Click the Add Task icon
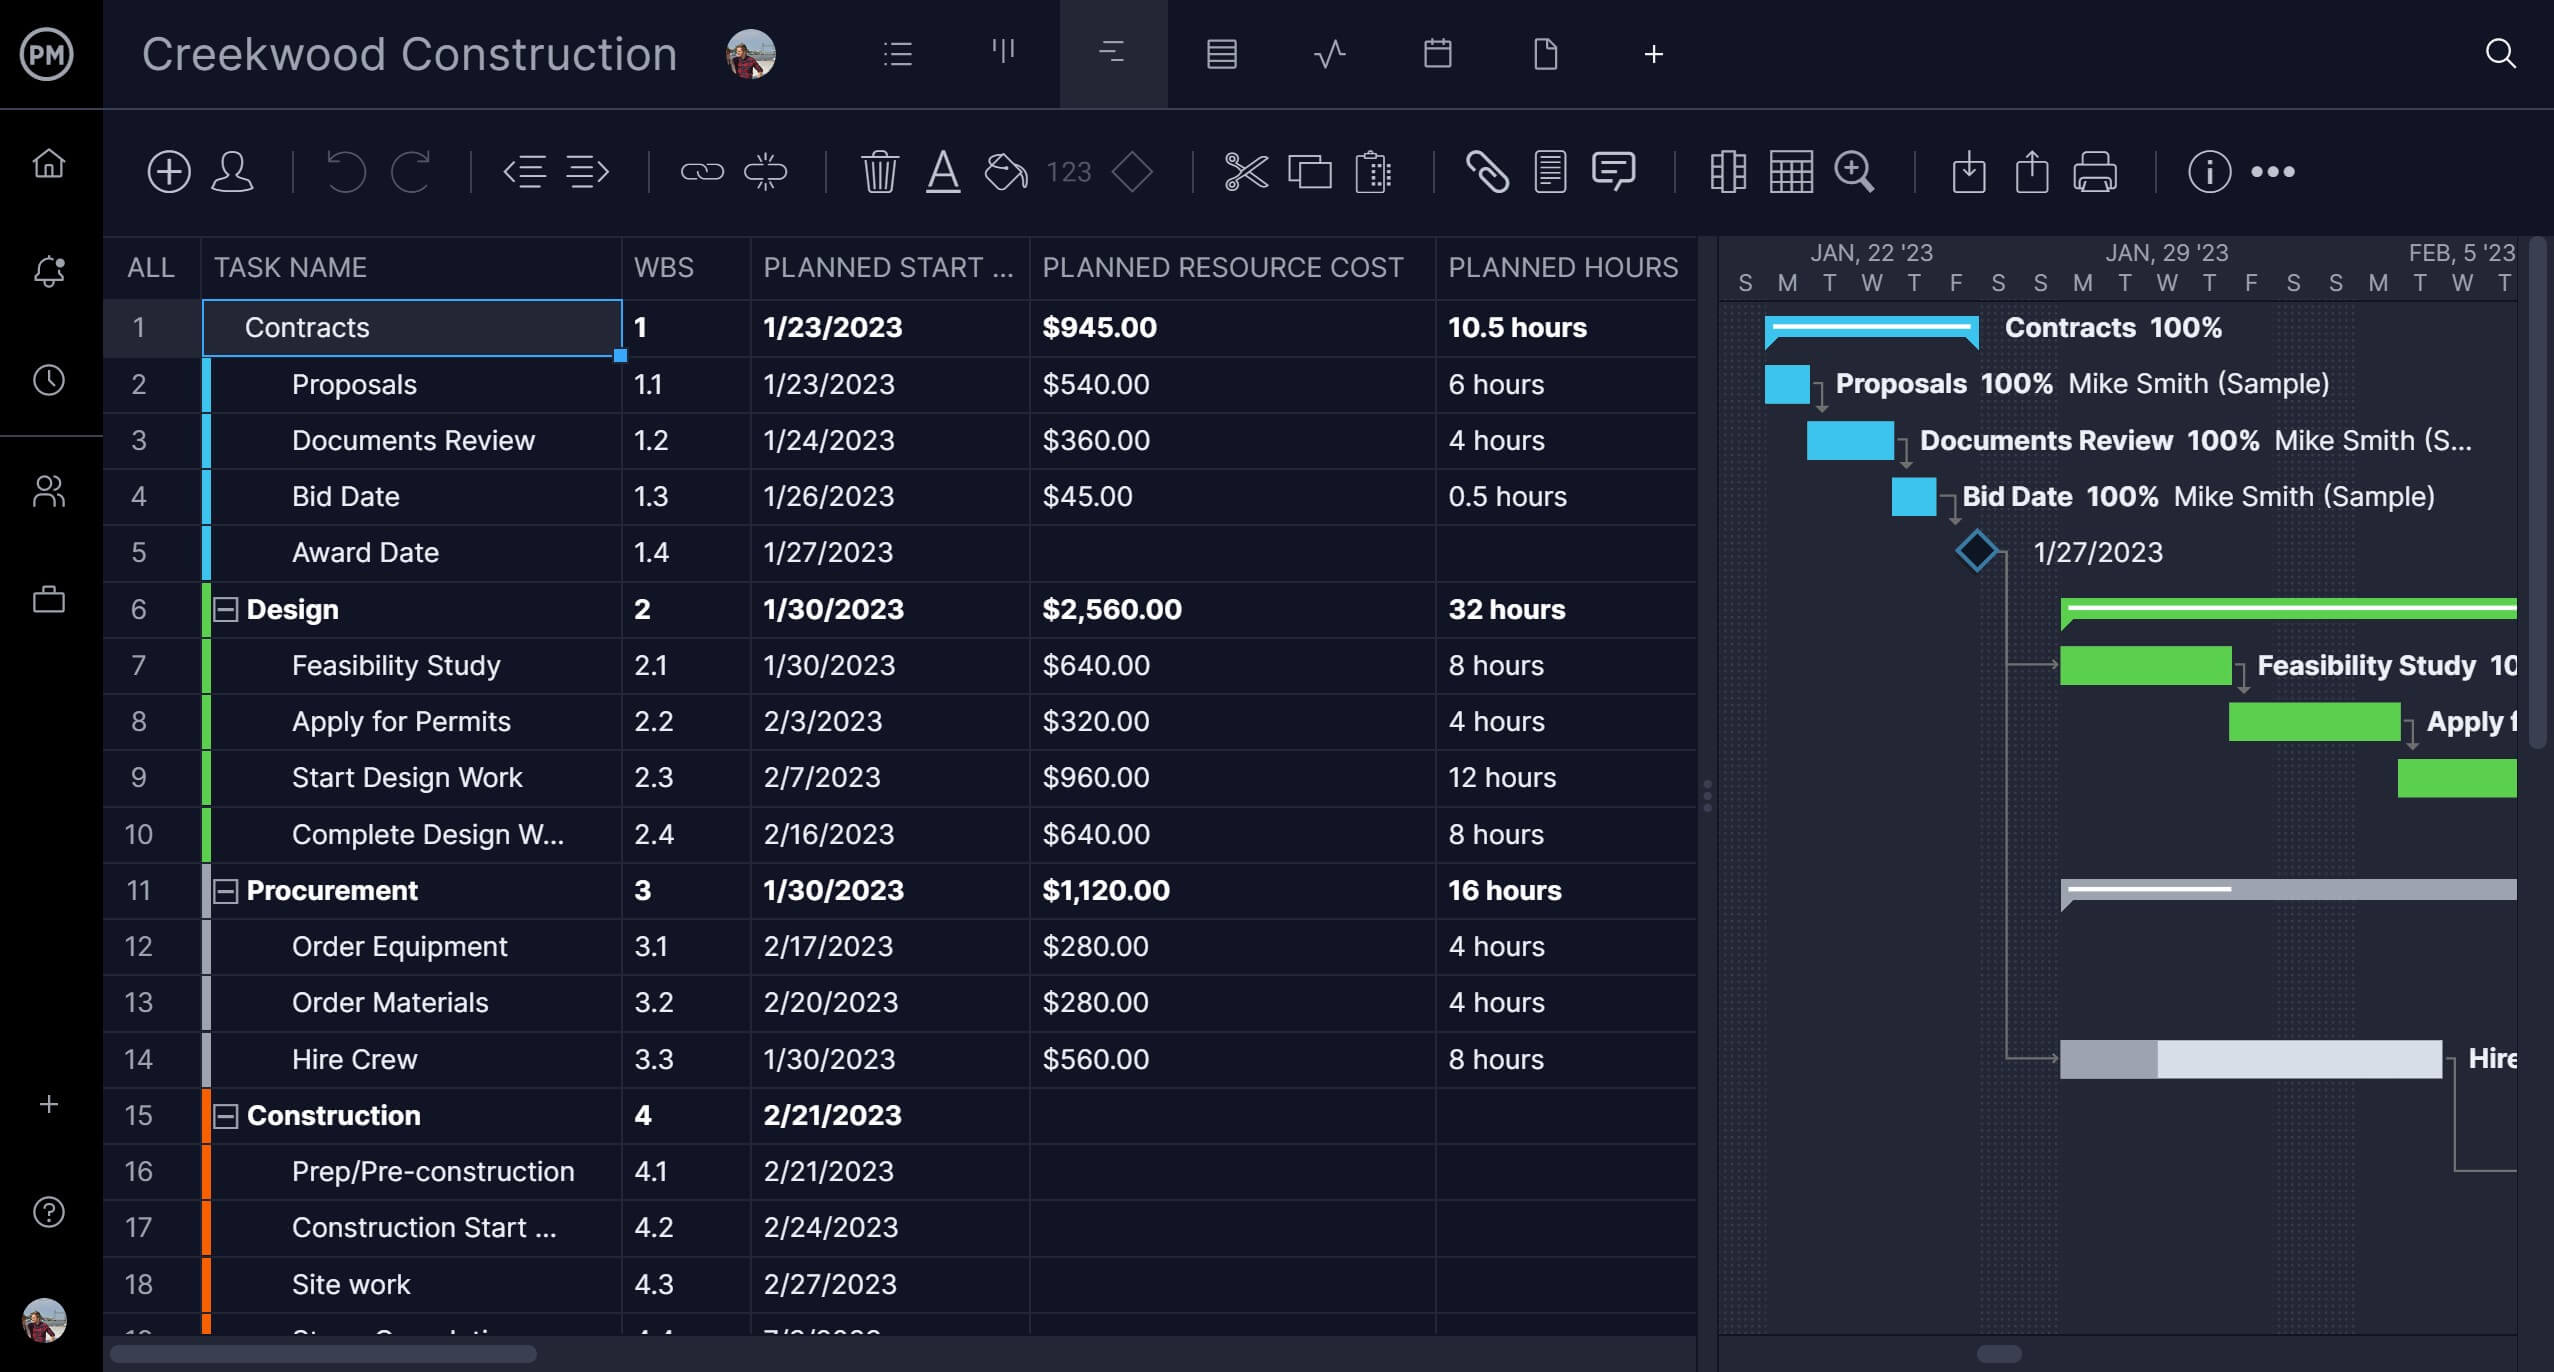This screenshot has width=2554, height=1372. (x=169, y=172)
